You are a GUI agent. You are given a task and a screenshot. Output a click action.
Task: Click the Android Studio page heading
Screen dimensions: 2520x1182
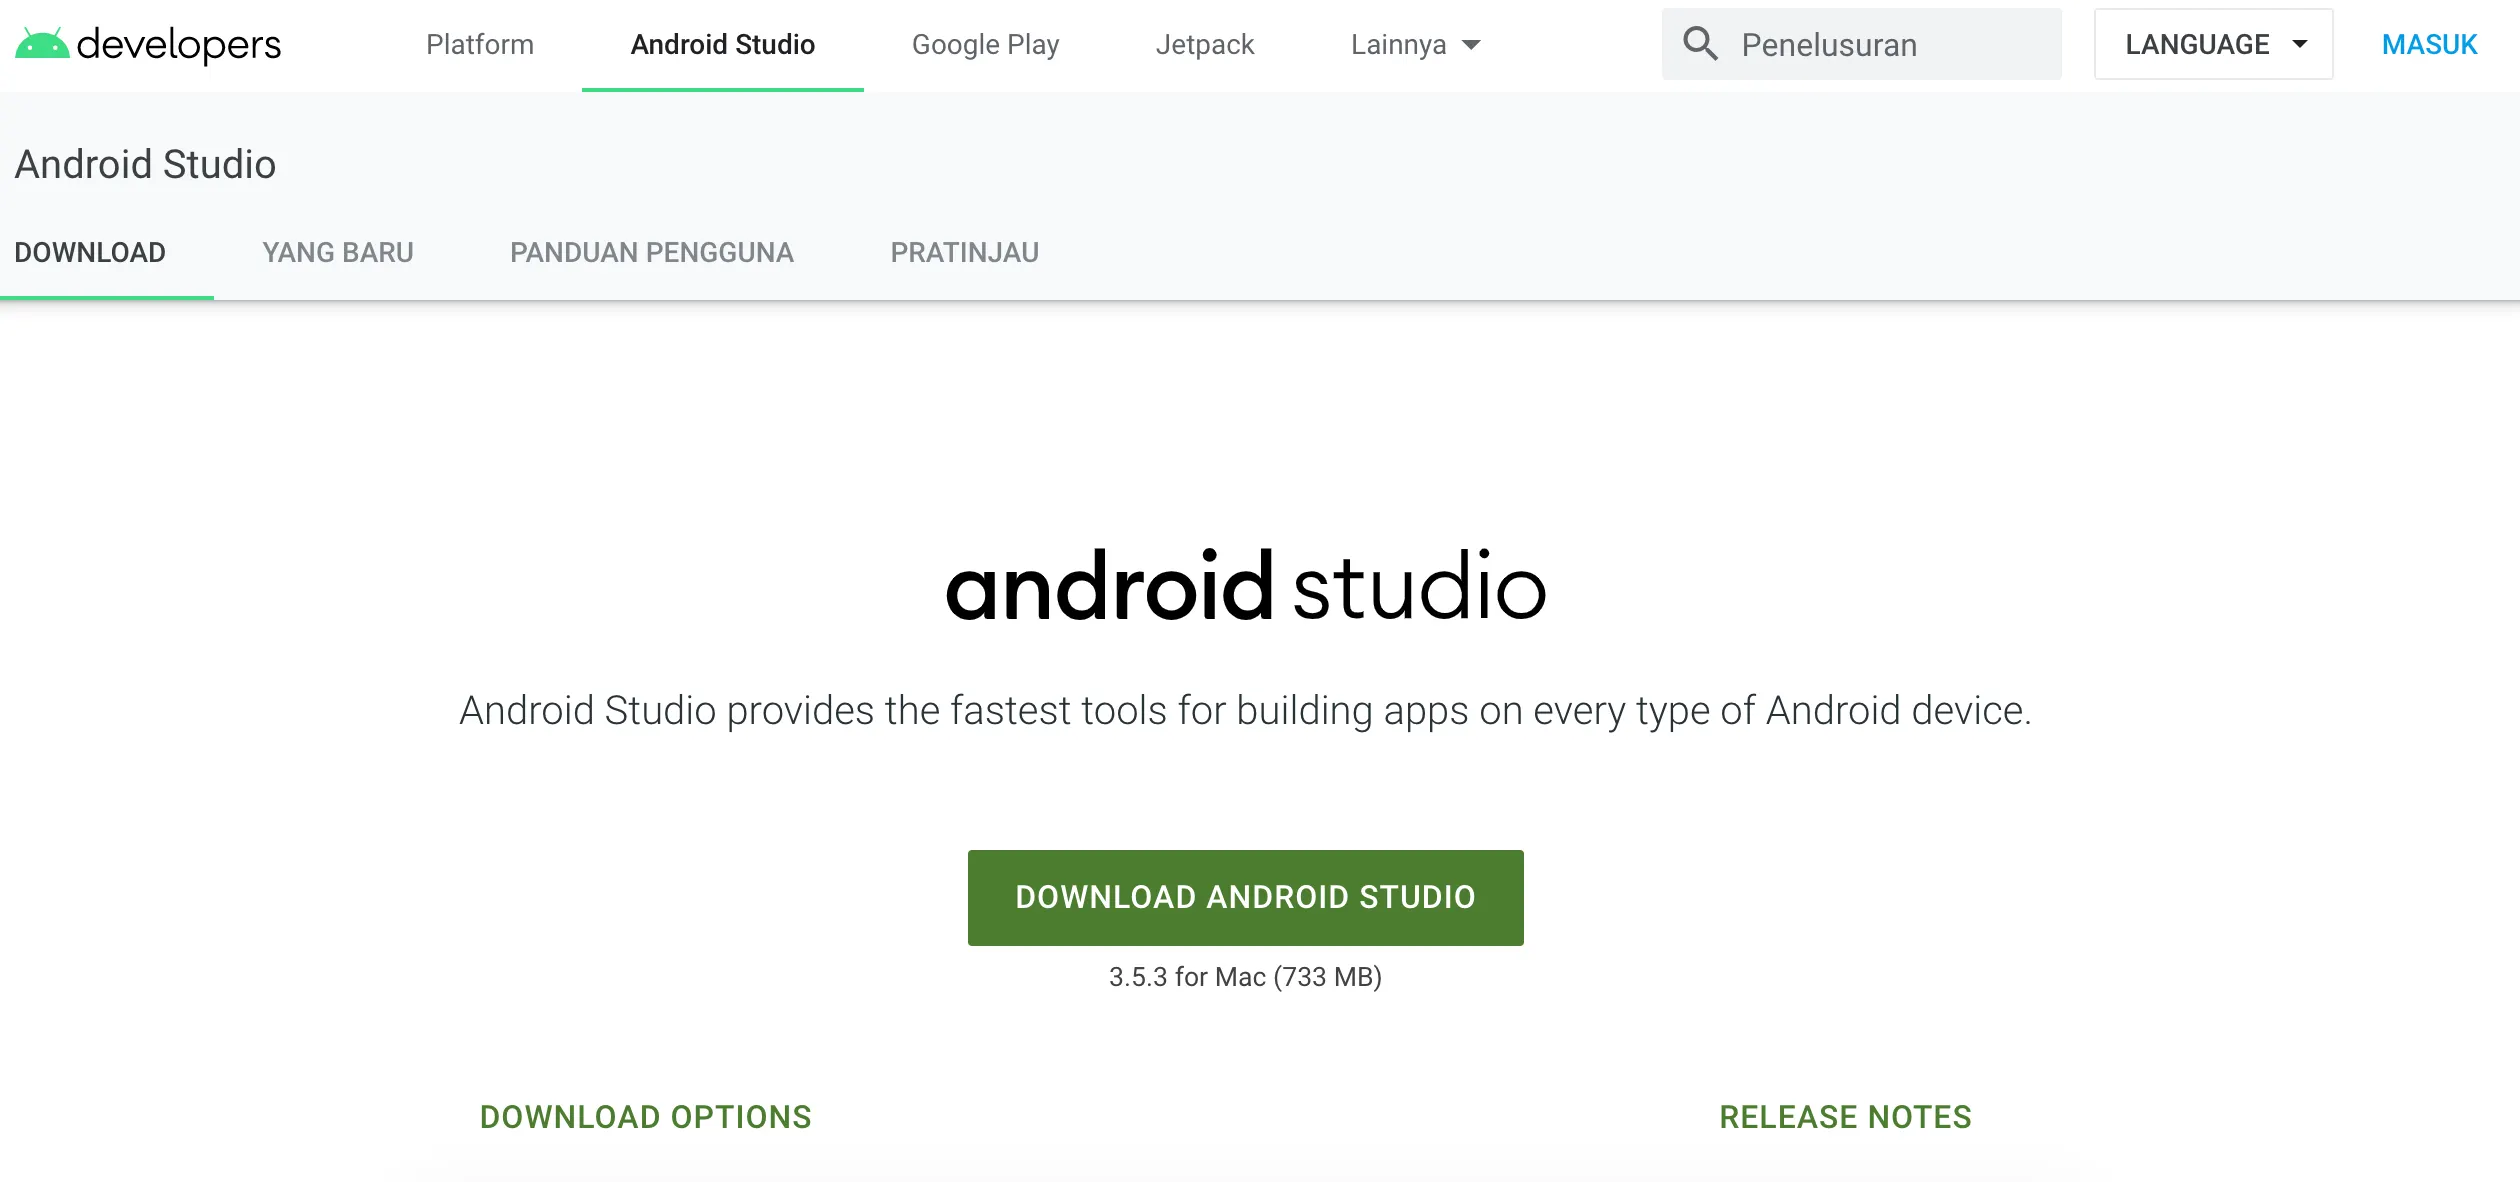(145, 164)
